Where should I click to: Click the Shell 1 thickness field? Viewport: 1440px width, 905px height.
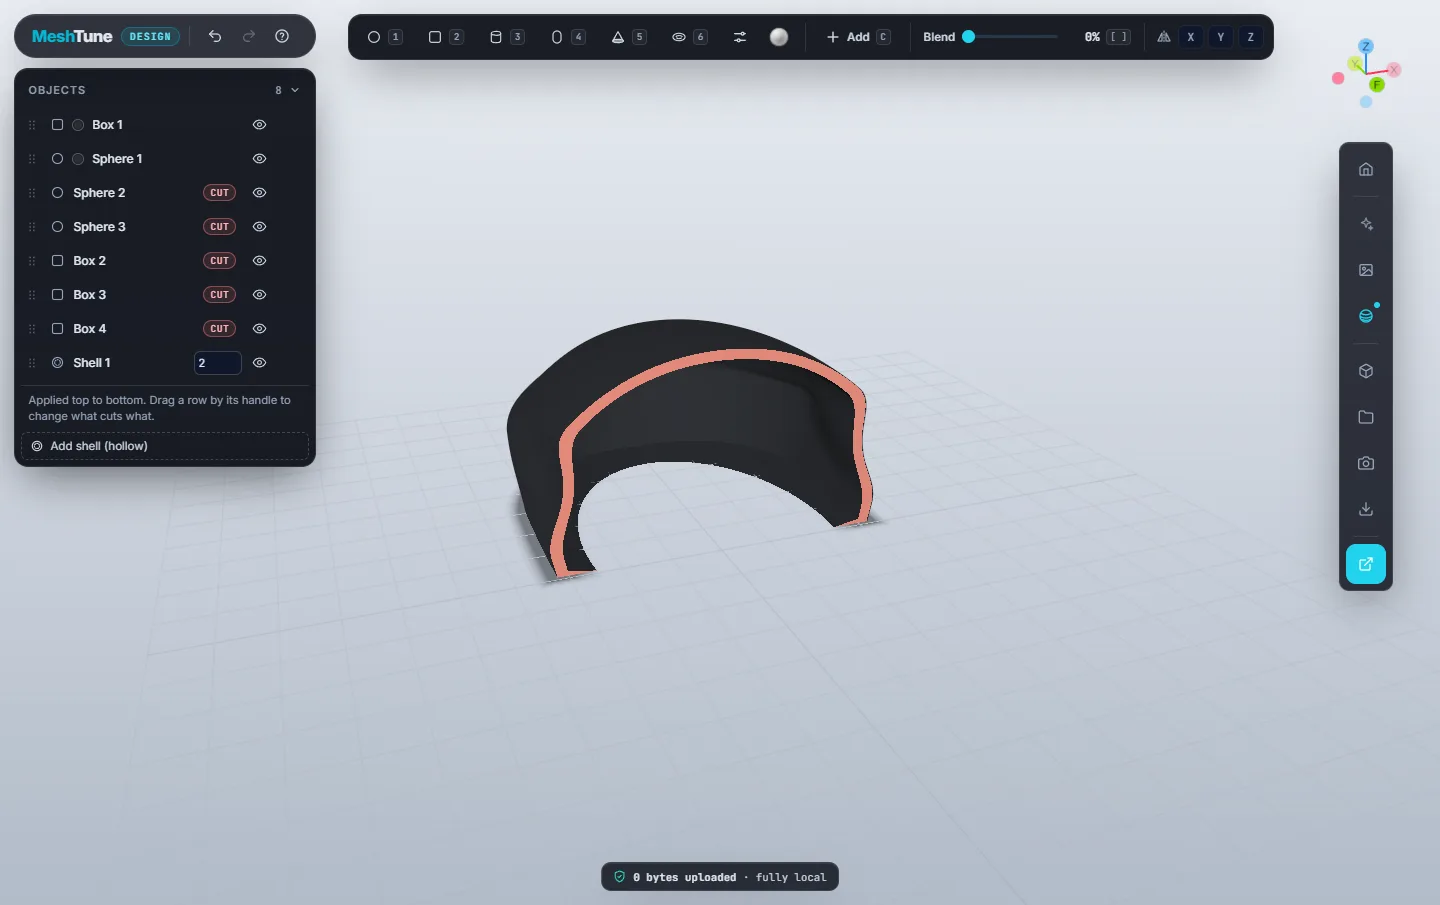click(217, 363)
